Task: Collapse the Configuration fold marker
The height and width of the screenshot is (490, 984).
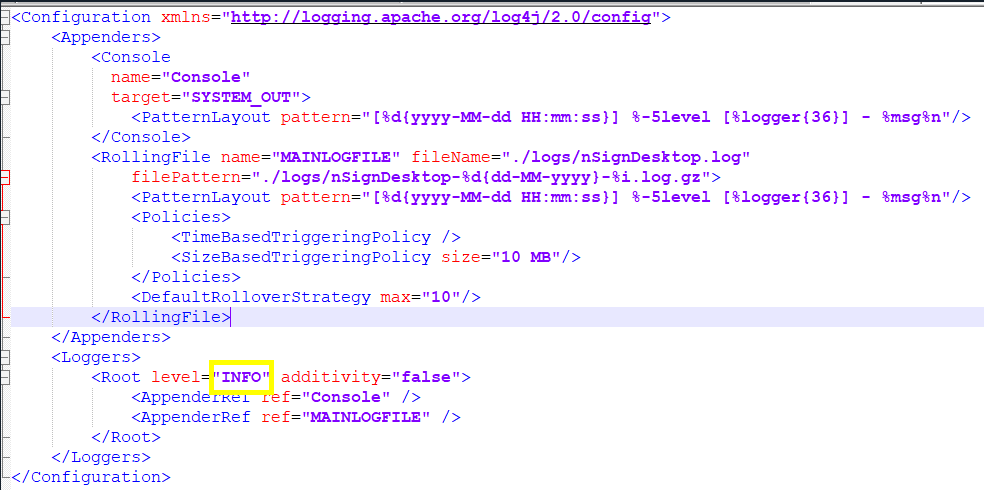Action: (x=5, y=17)
